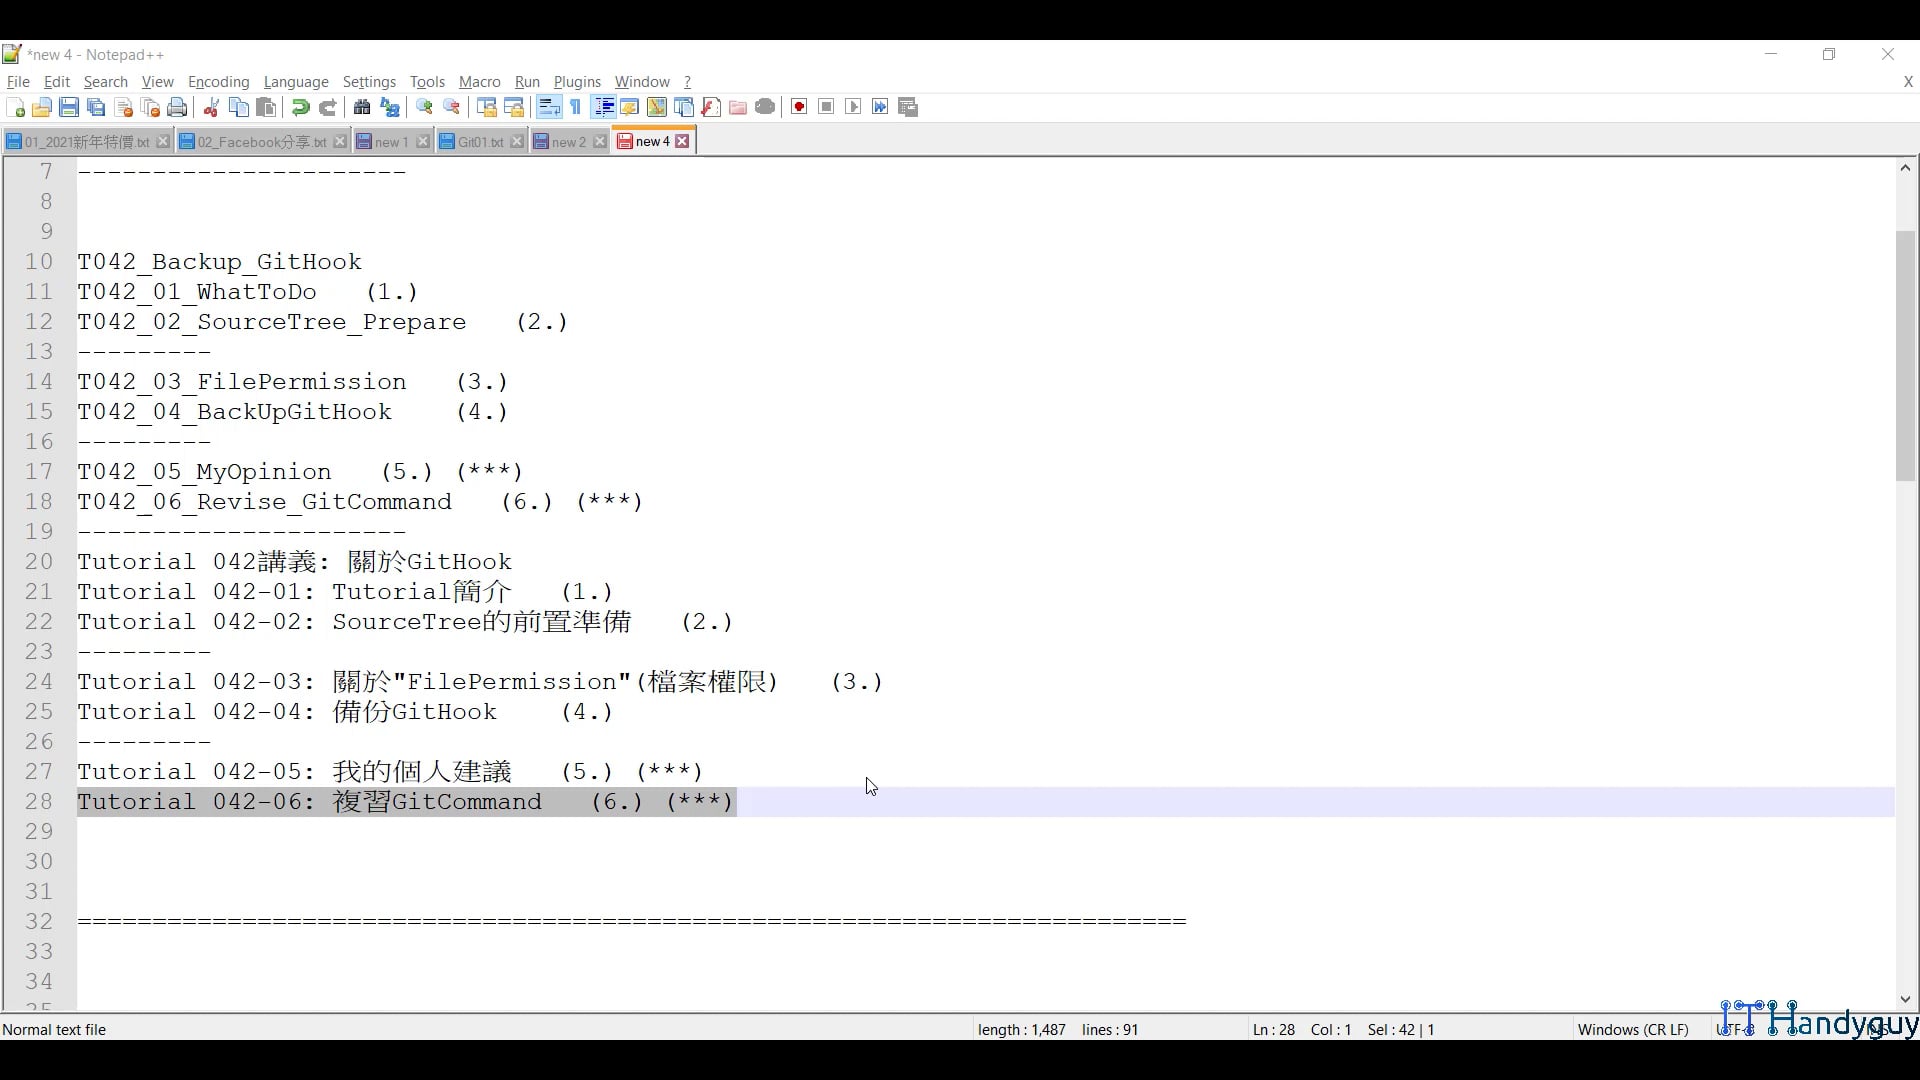1920x1080 pixels.
Task: Click the vertical scrollbar thumb
Action: pyautogui.click(x=1905, y=355)
